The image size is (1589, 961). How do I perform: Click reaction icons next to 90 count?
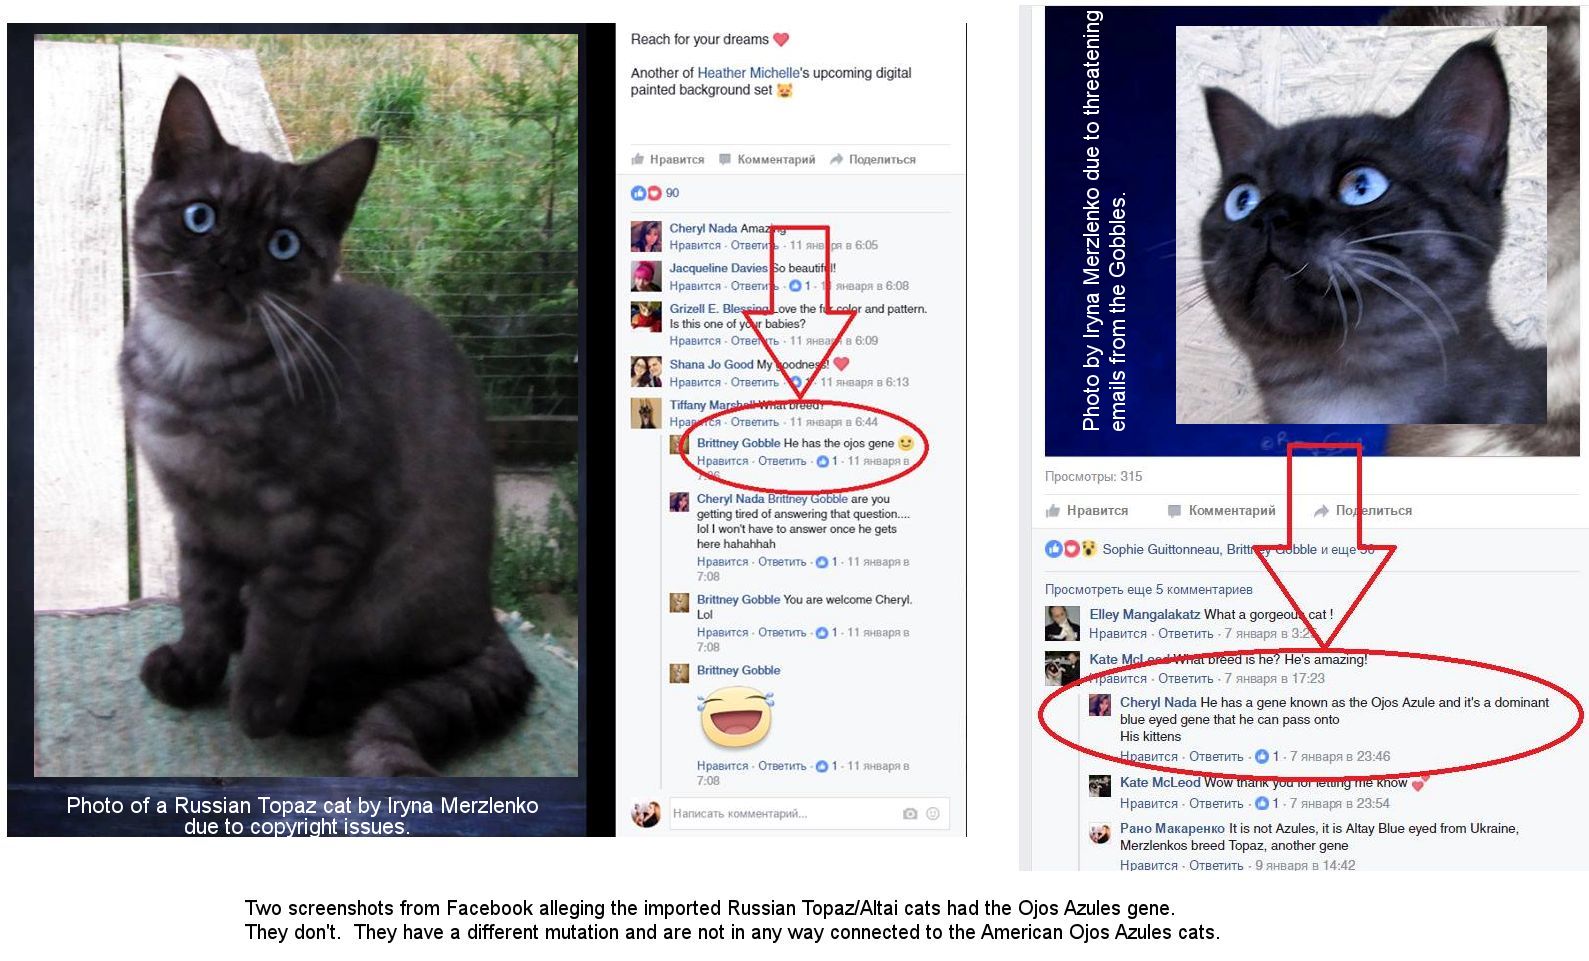646,193
